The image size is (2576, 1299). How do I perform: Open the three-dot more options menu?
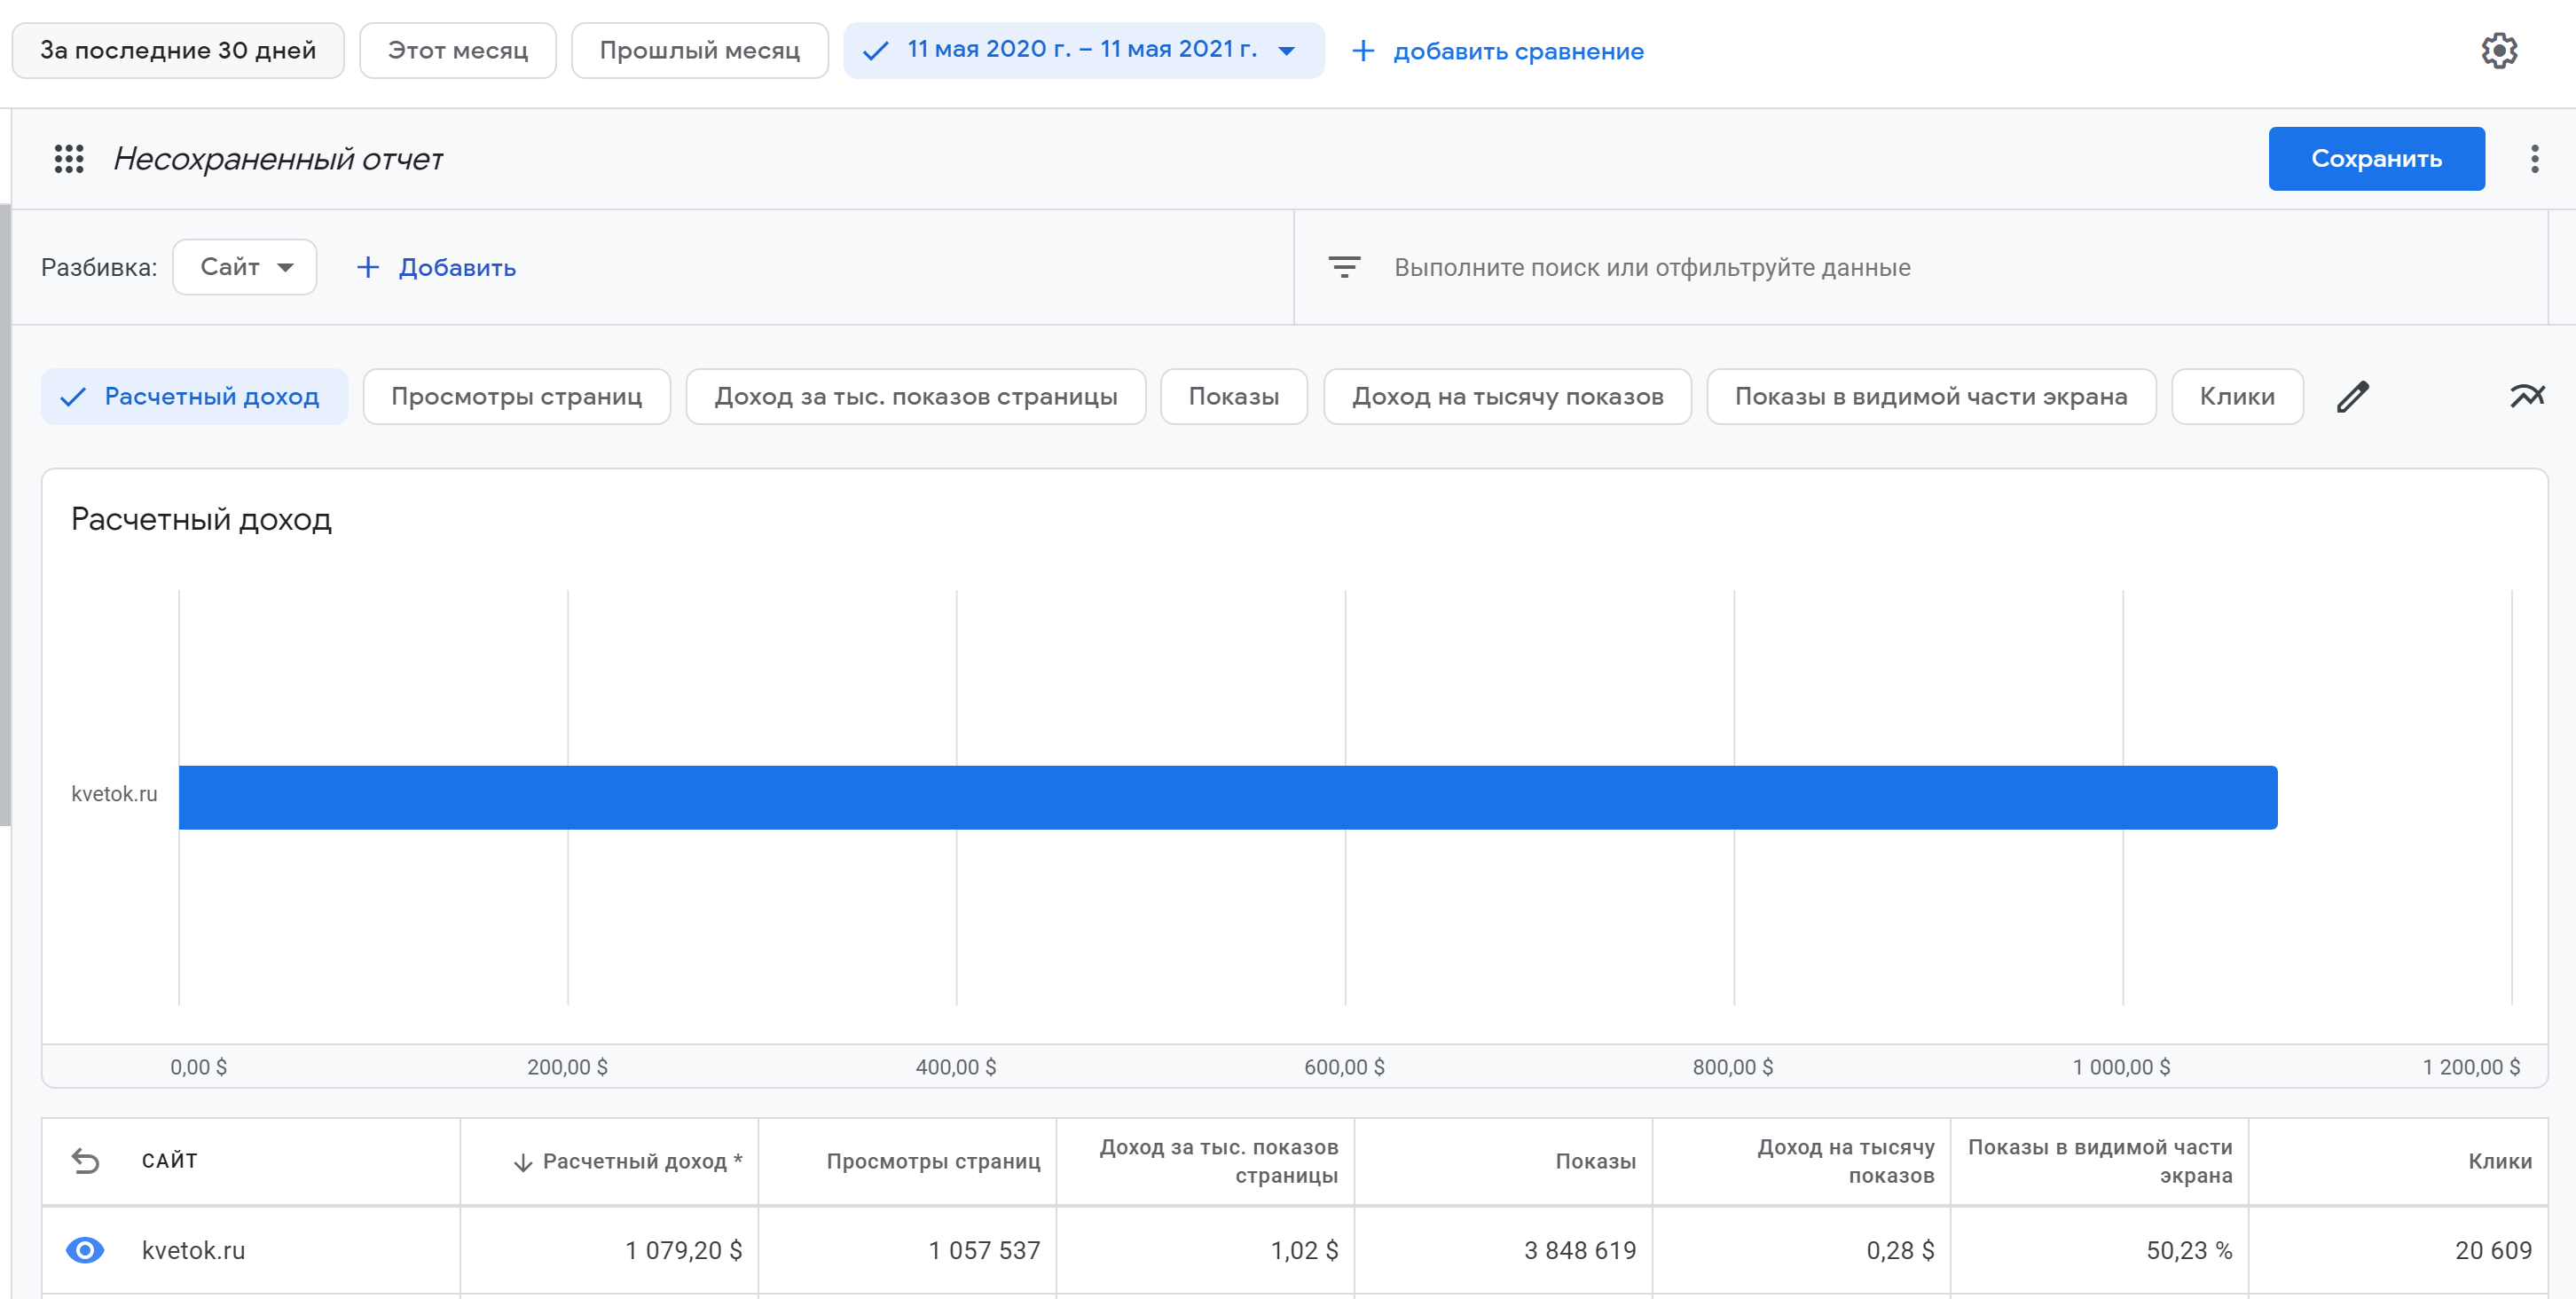click(x=2534, y=158)
